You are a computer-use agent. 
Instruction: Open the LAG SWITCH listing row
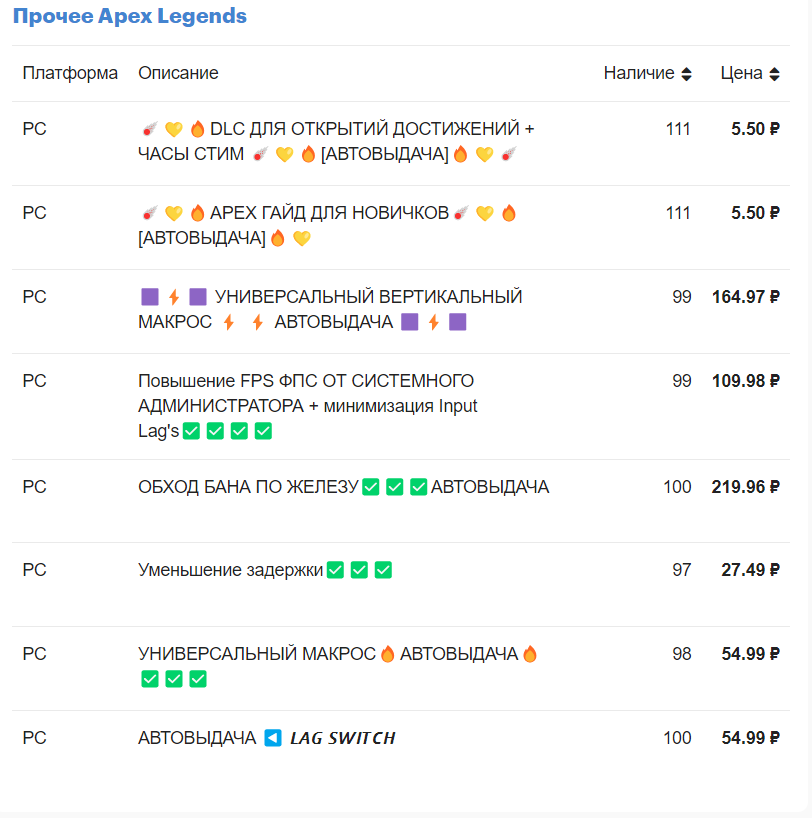pos(342,738)
